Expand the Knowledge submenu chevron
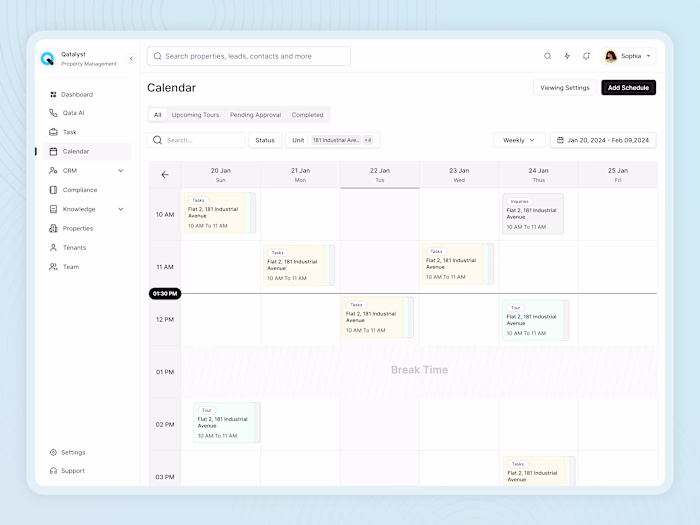Image resolution: width=700 pixels, height=525 pixels. [121, 209]
